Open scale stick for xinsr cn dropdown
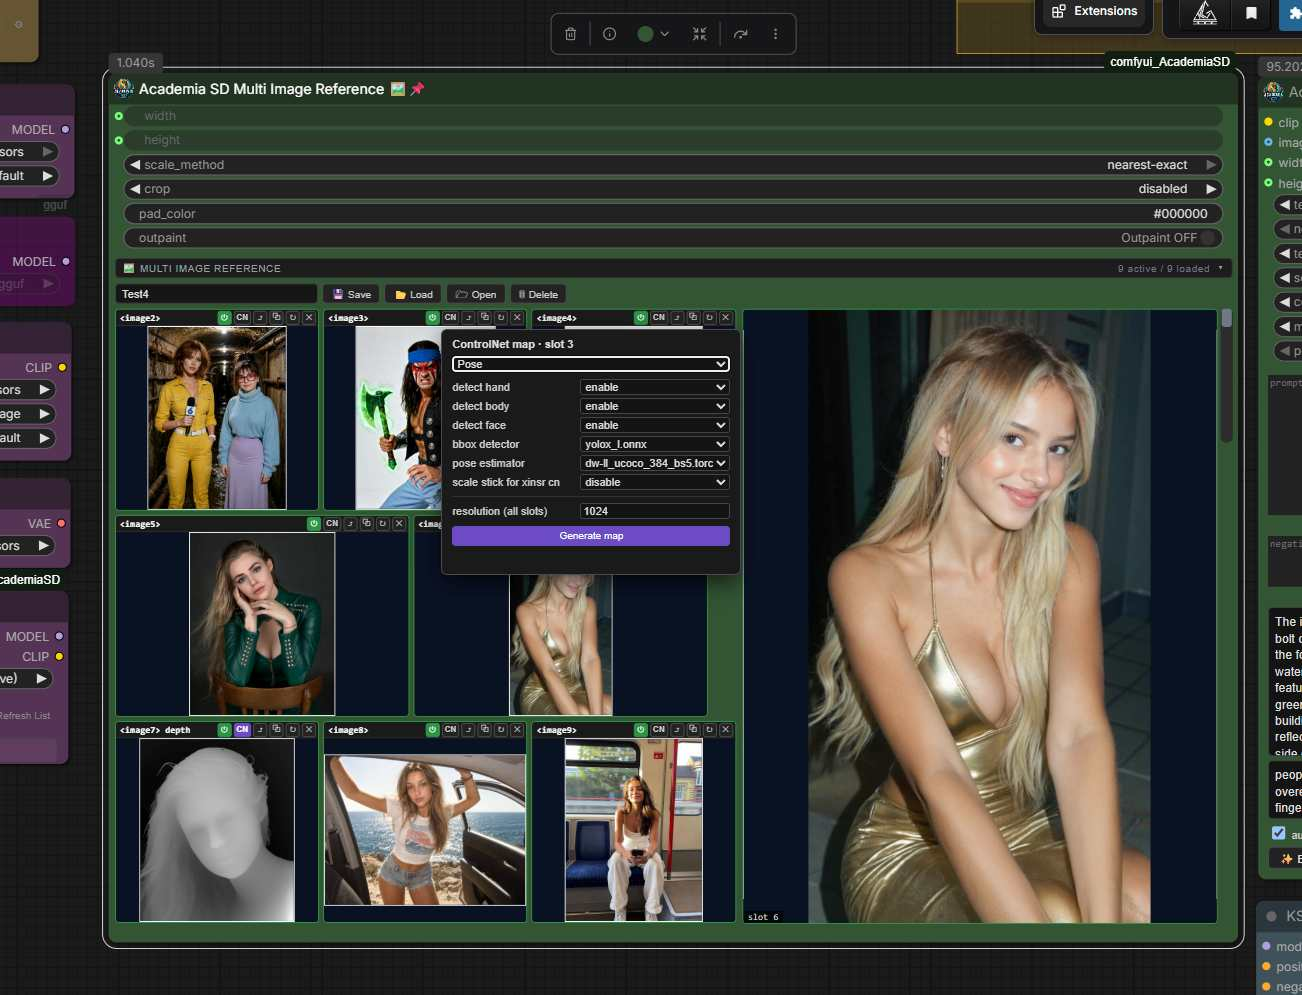Screen dimensions: 1302x995 pos(654,482)
